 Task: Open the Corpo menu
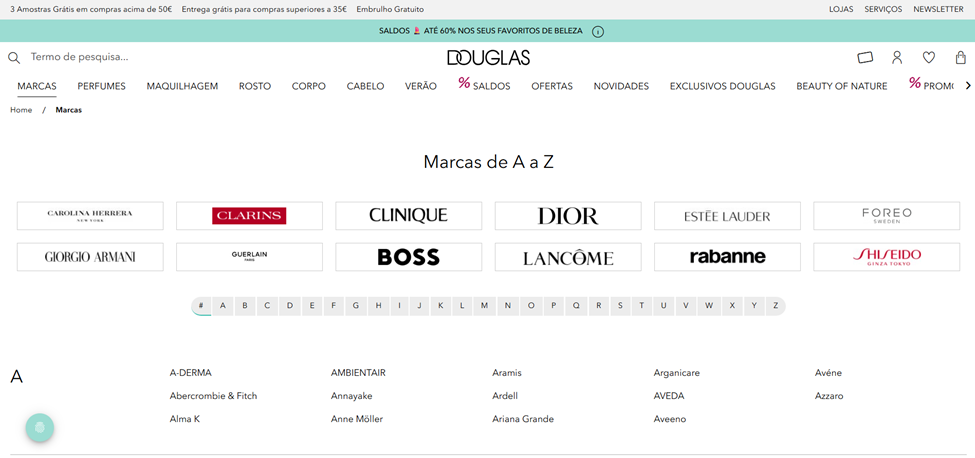point(308,86)
